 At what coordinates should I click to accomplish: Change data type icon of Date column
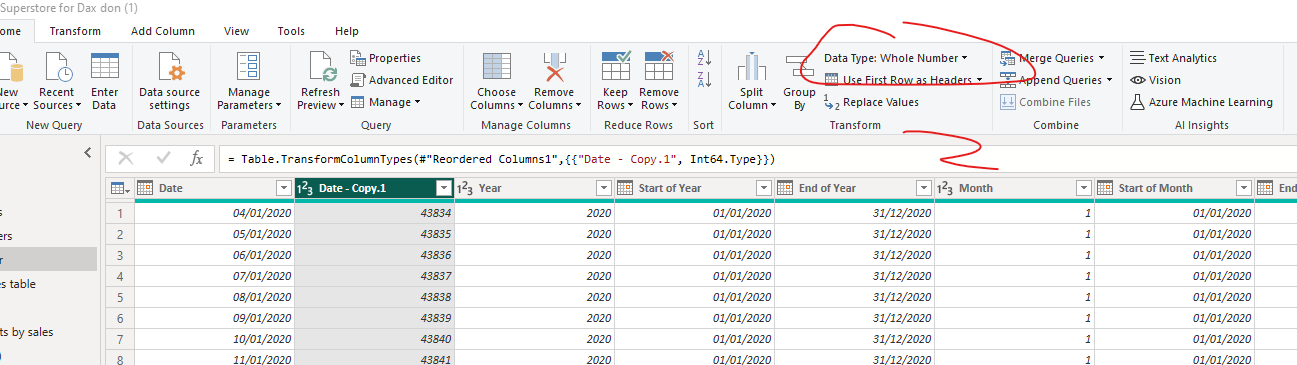pos(145,188)
